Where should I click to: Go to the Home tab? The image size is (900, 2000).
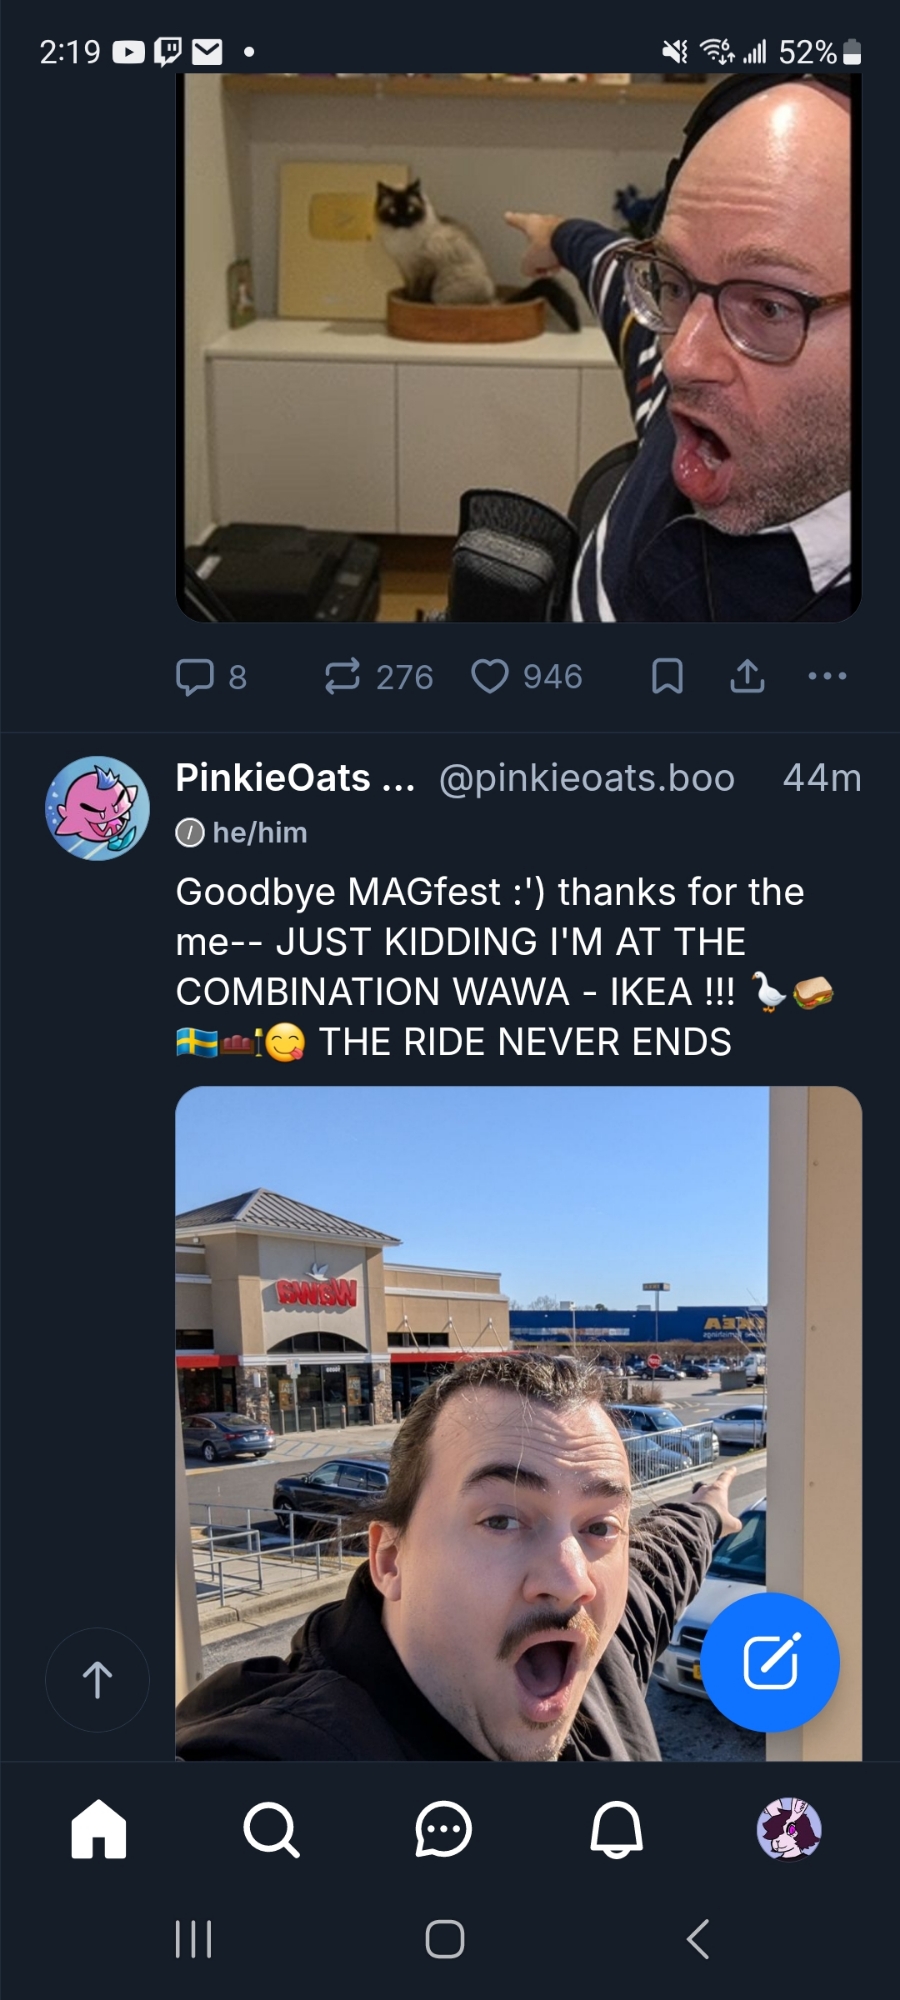[x=99, y=1829]
